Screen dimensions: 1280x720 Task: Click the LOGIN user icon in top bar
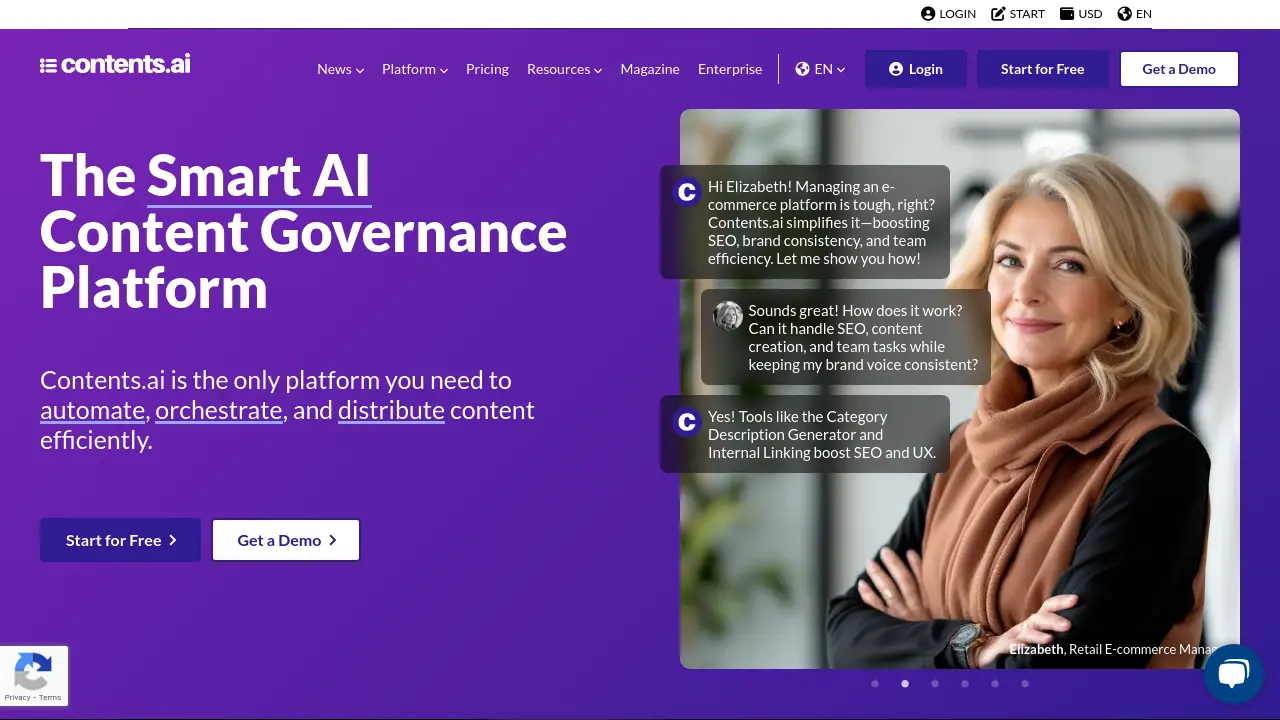tap(928, 14)
